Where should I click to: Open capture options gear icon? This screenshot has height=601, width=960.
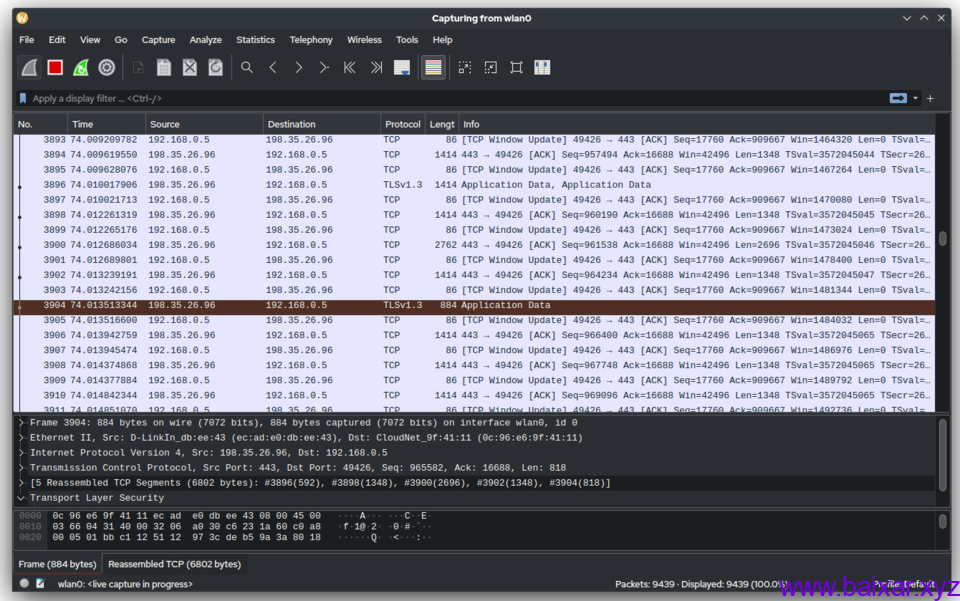(x=107, y=67)
